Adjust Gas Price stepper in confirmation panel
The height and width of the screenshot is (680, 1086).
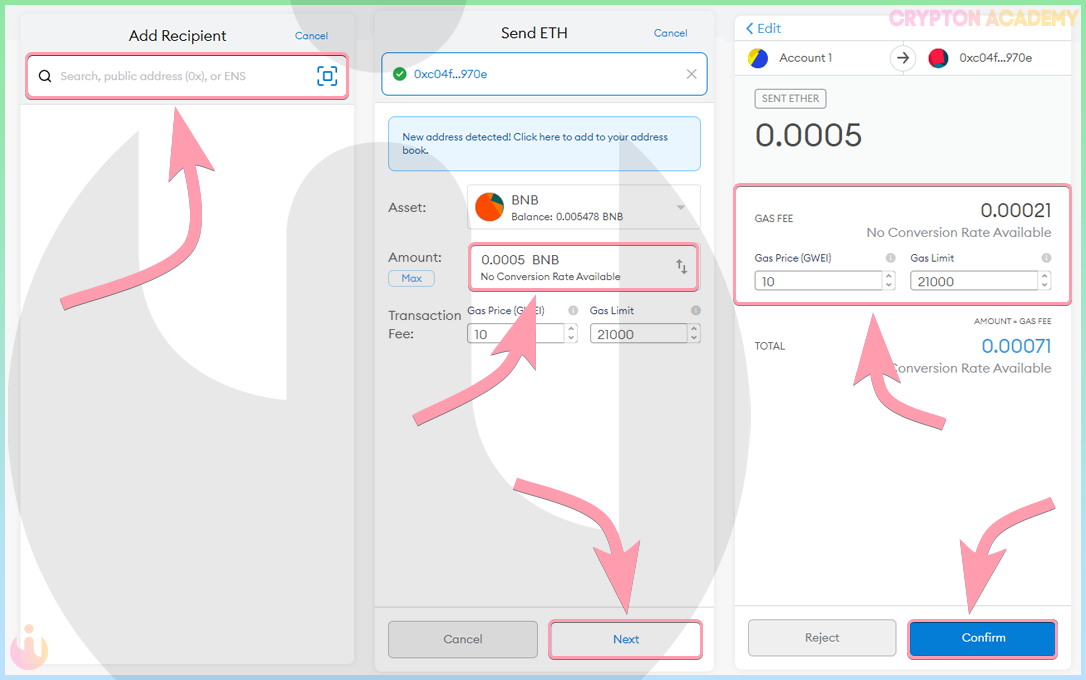coord(889,280)
